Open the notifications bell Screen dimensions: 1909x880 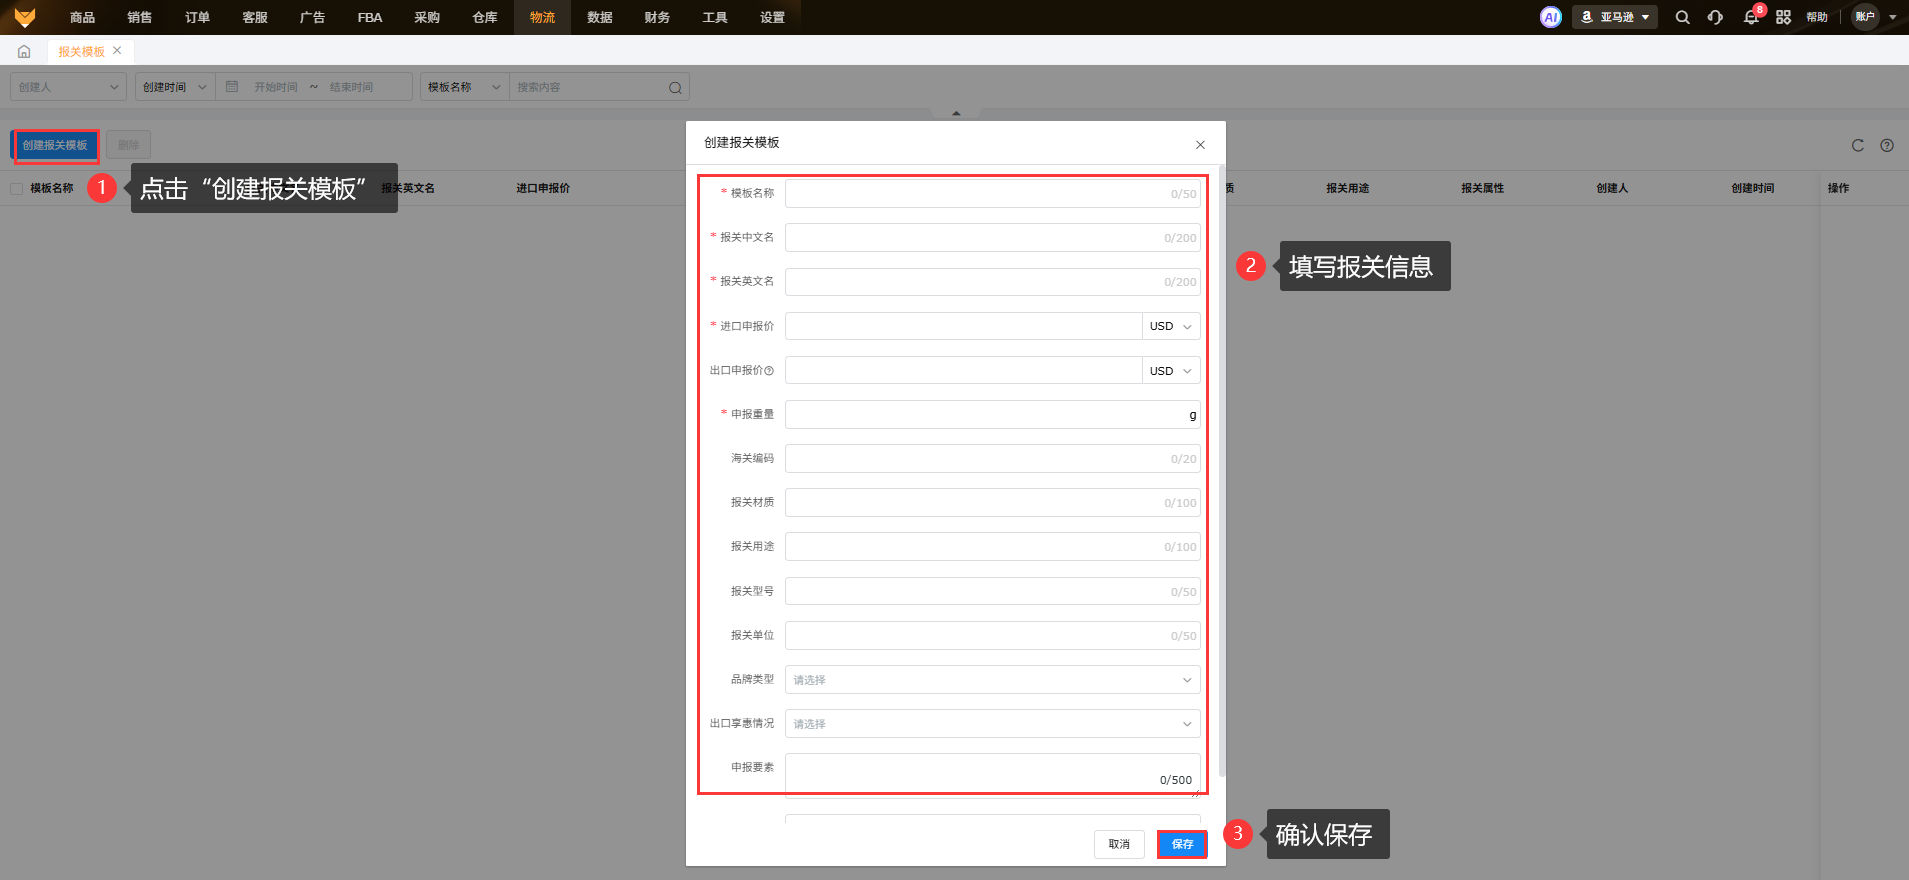point(1751,17)
